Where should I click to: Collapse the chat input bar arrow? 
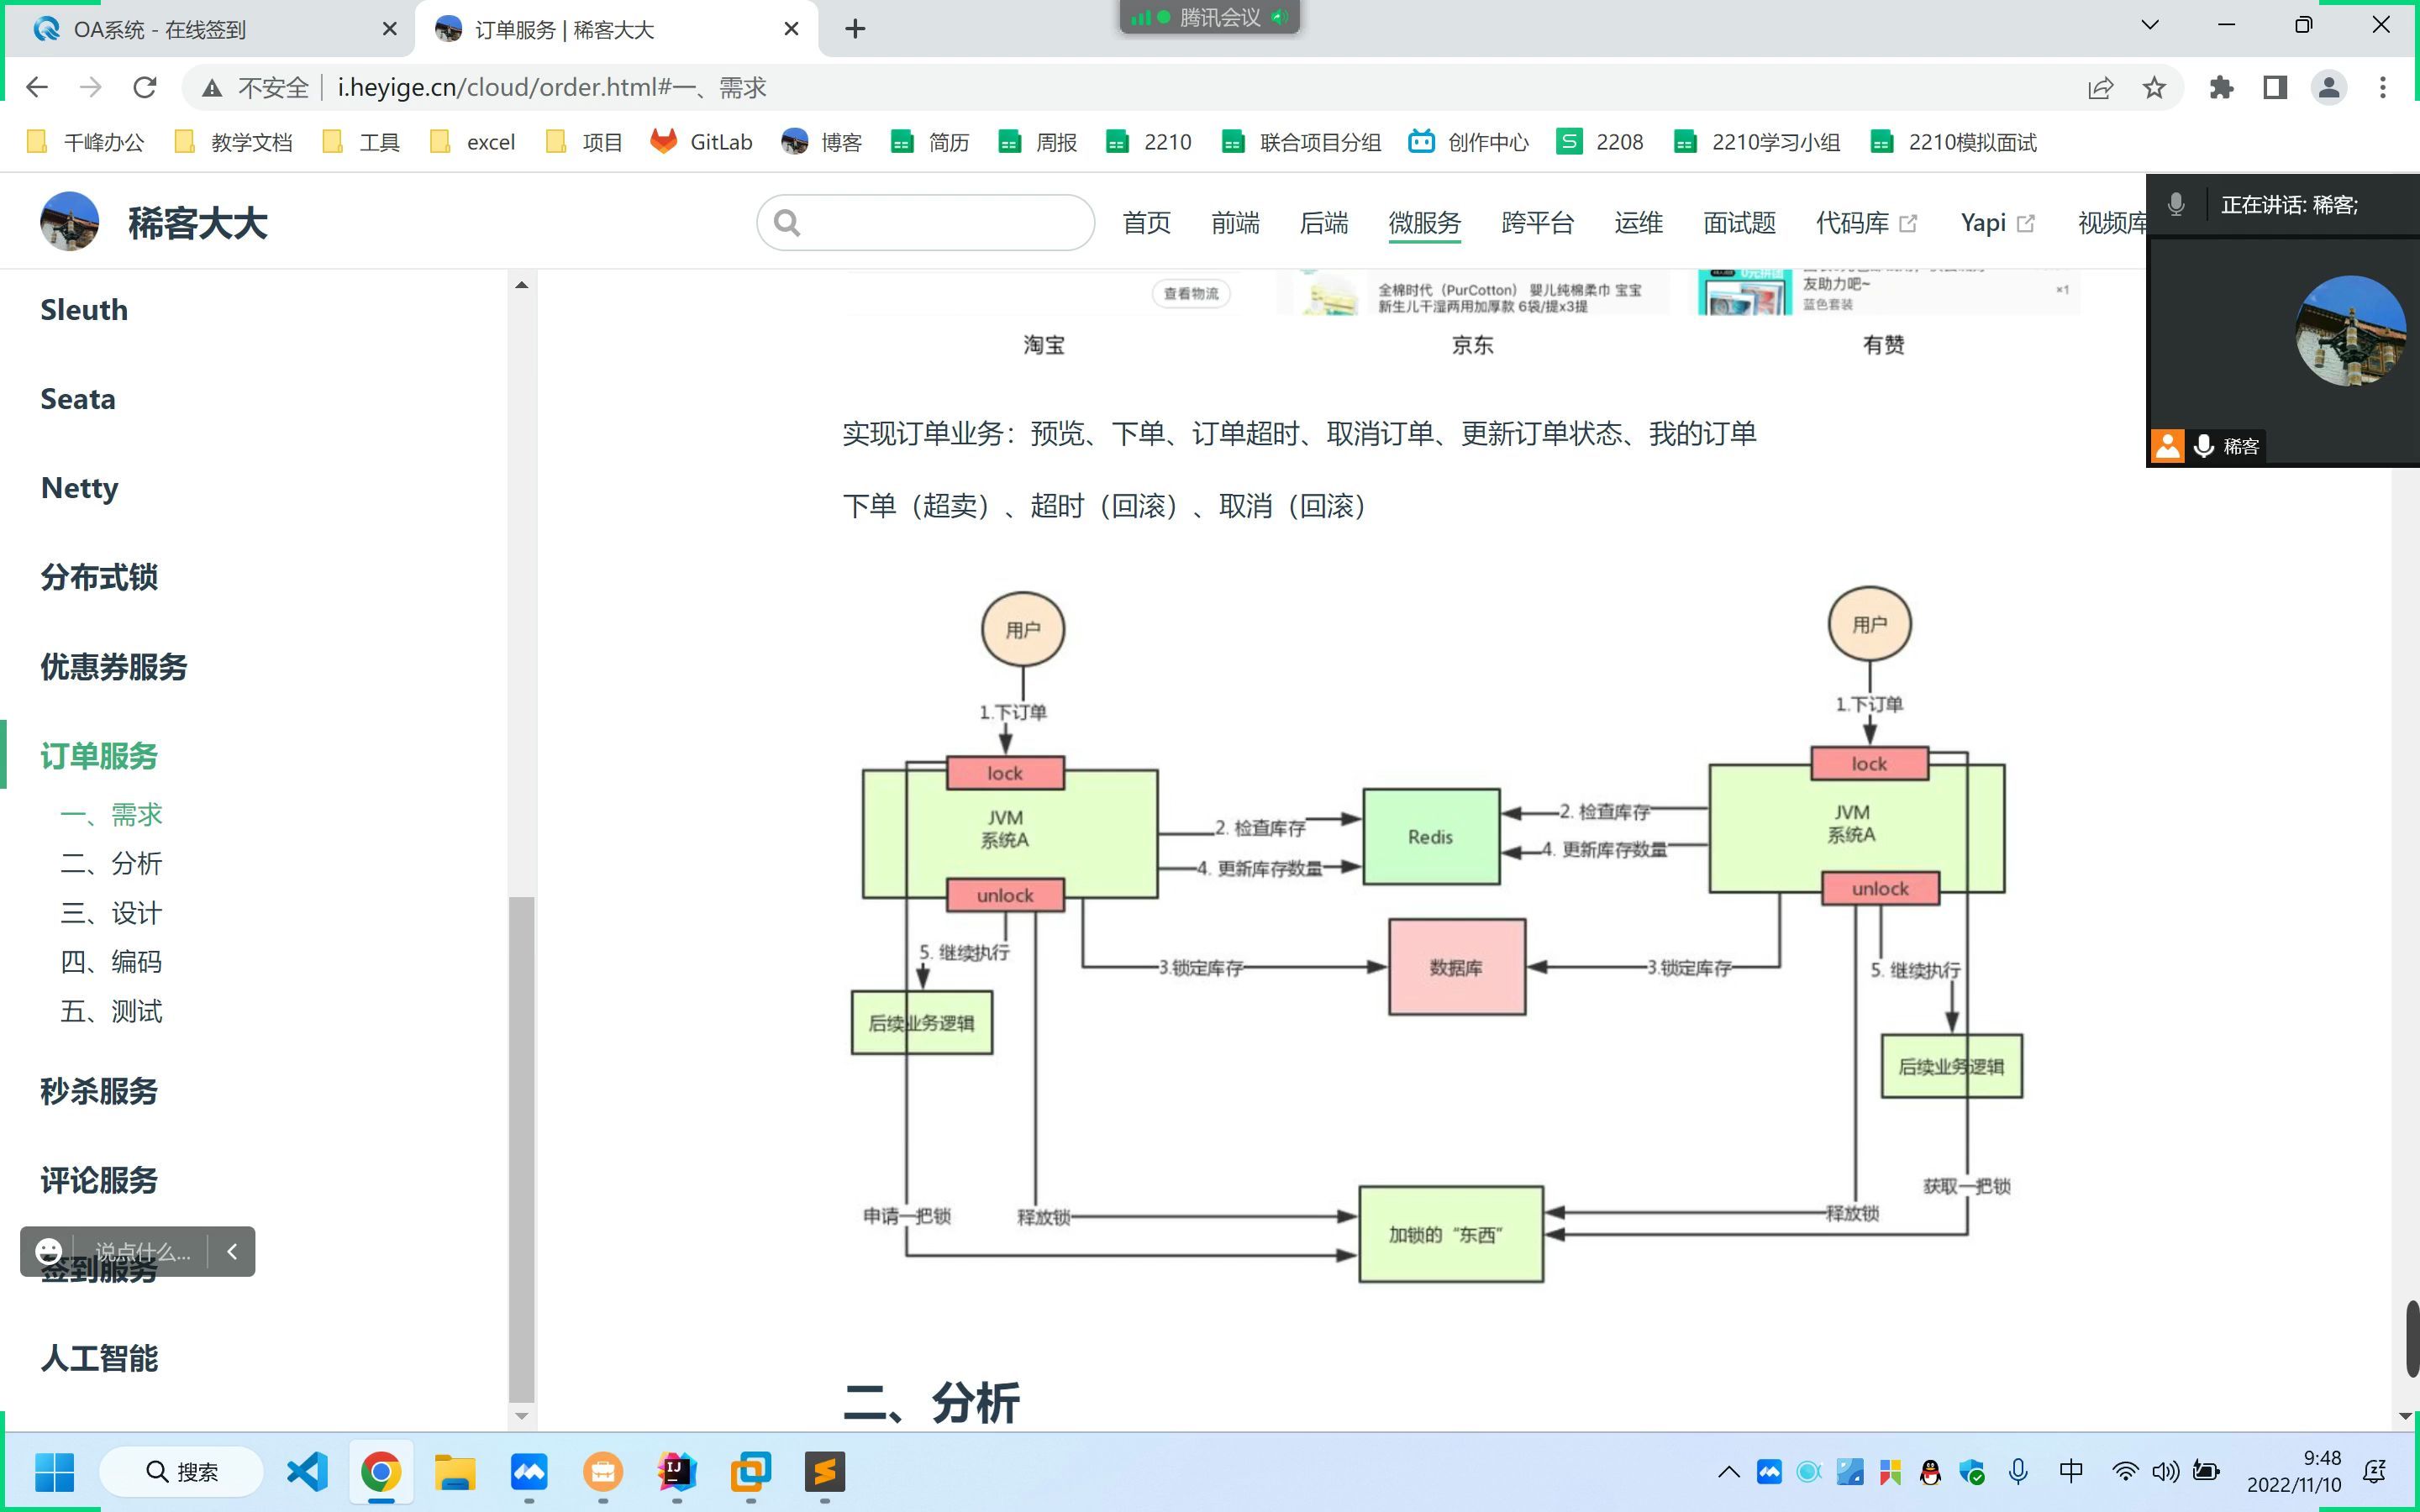[232, 1251]
